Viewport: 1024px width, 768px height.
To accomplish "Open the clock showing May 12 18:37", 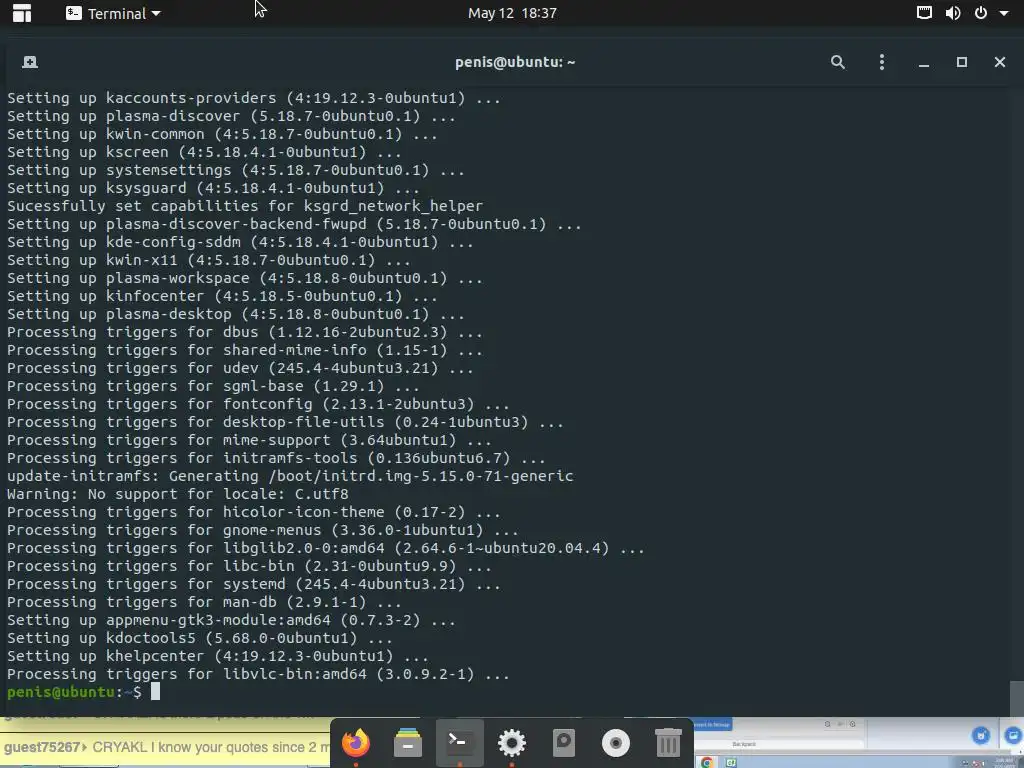I will click(x=512, y=13).
